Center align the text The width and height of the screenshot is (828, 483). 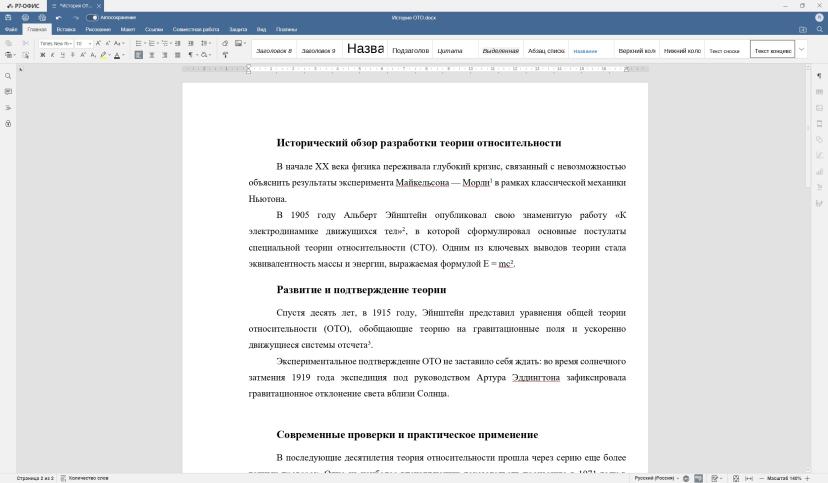tap(152, 55)
